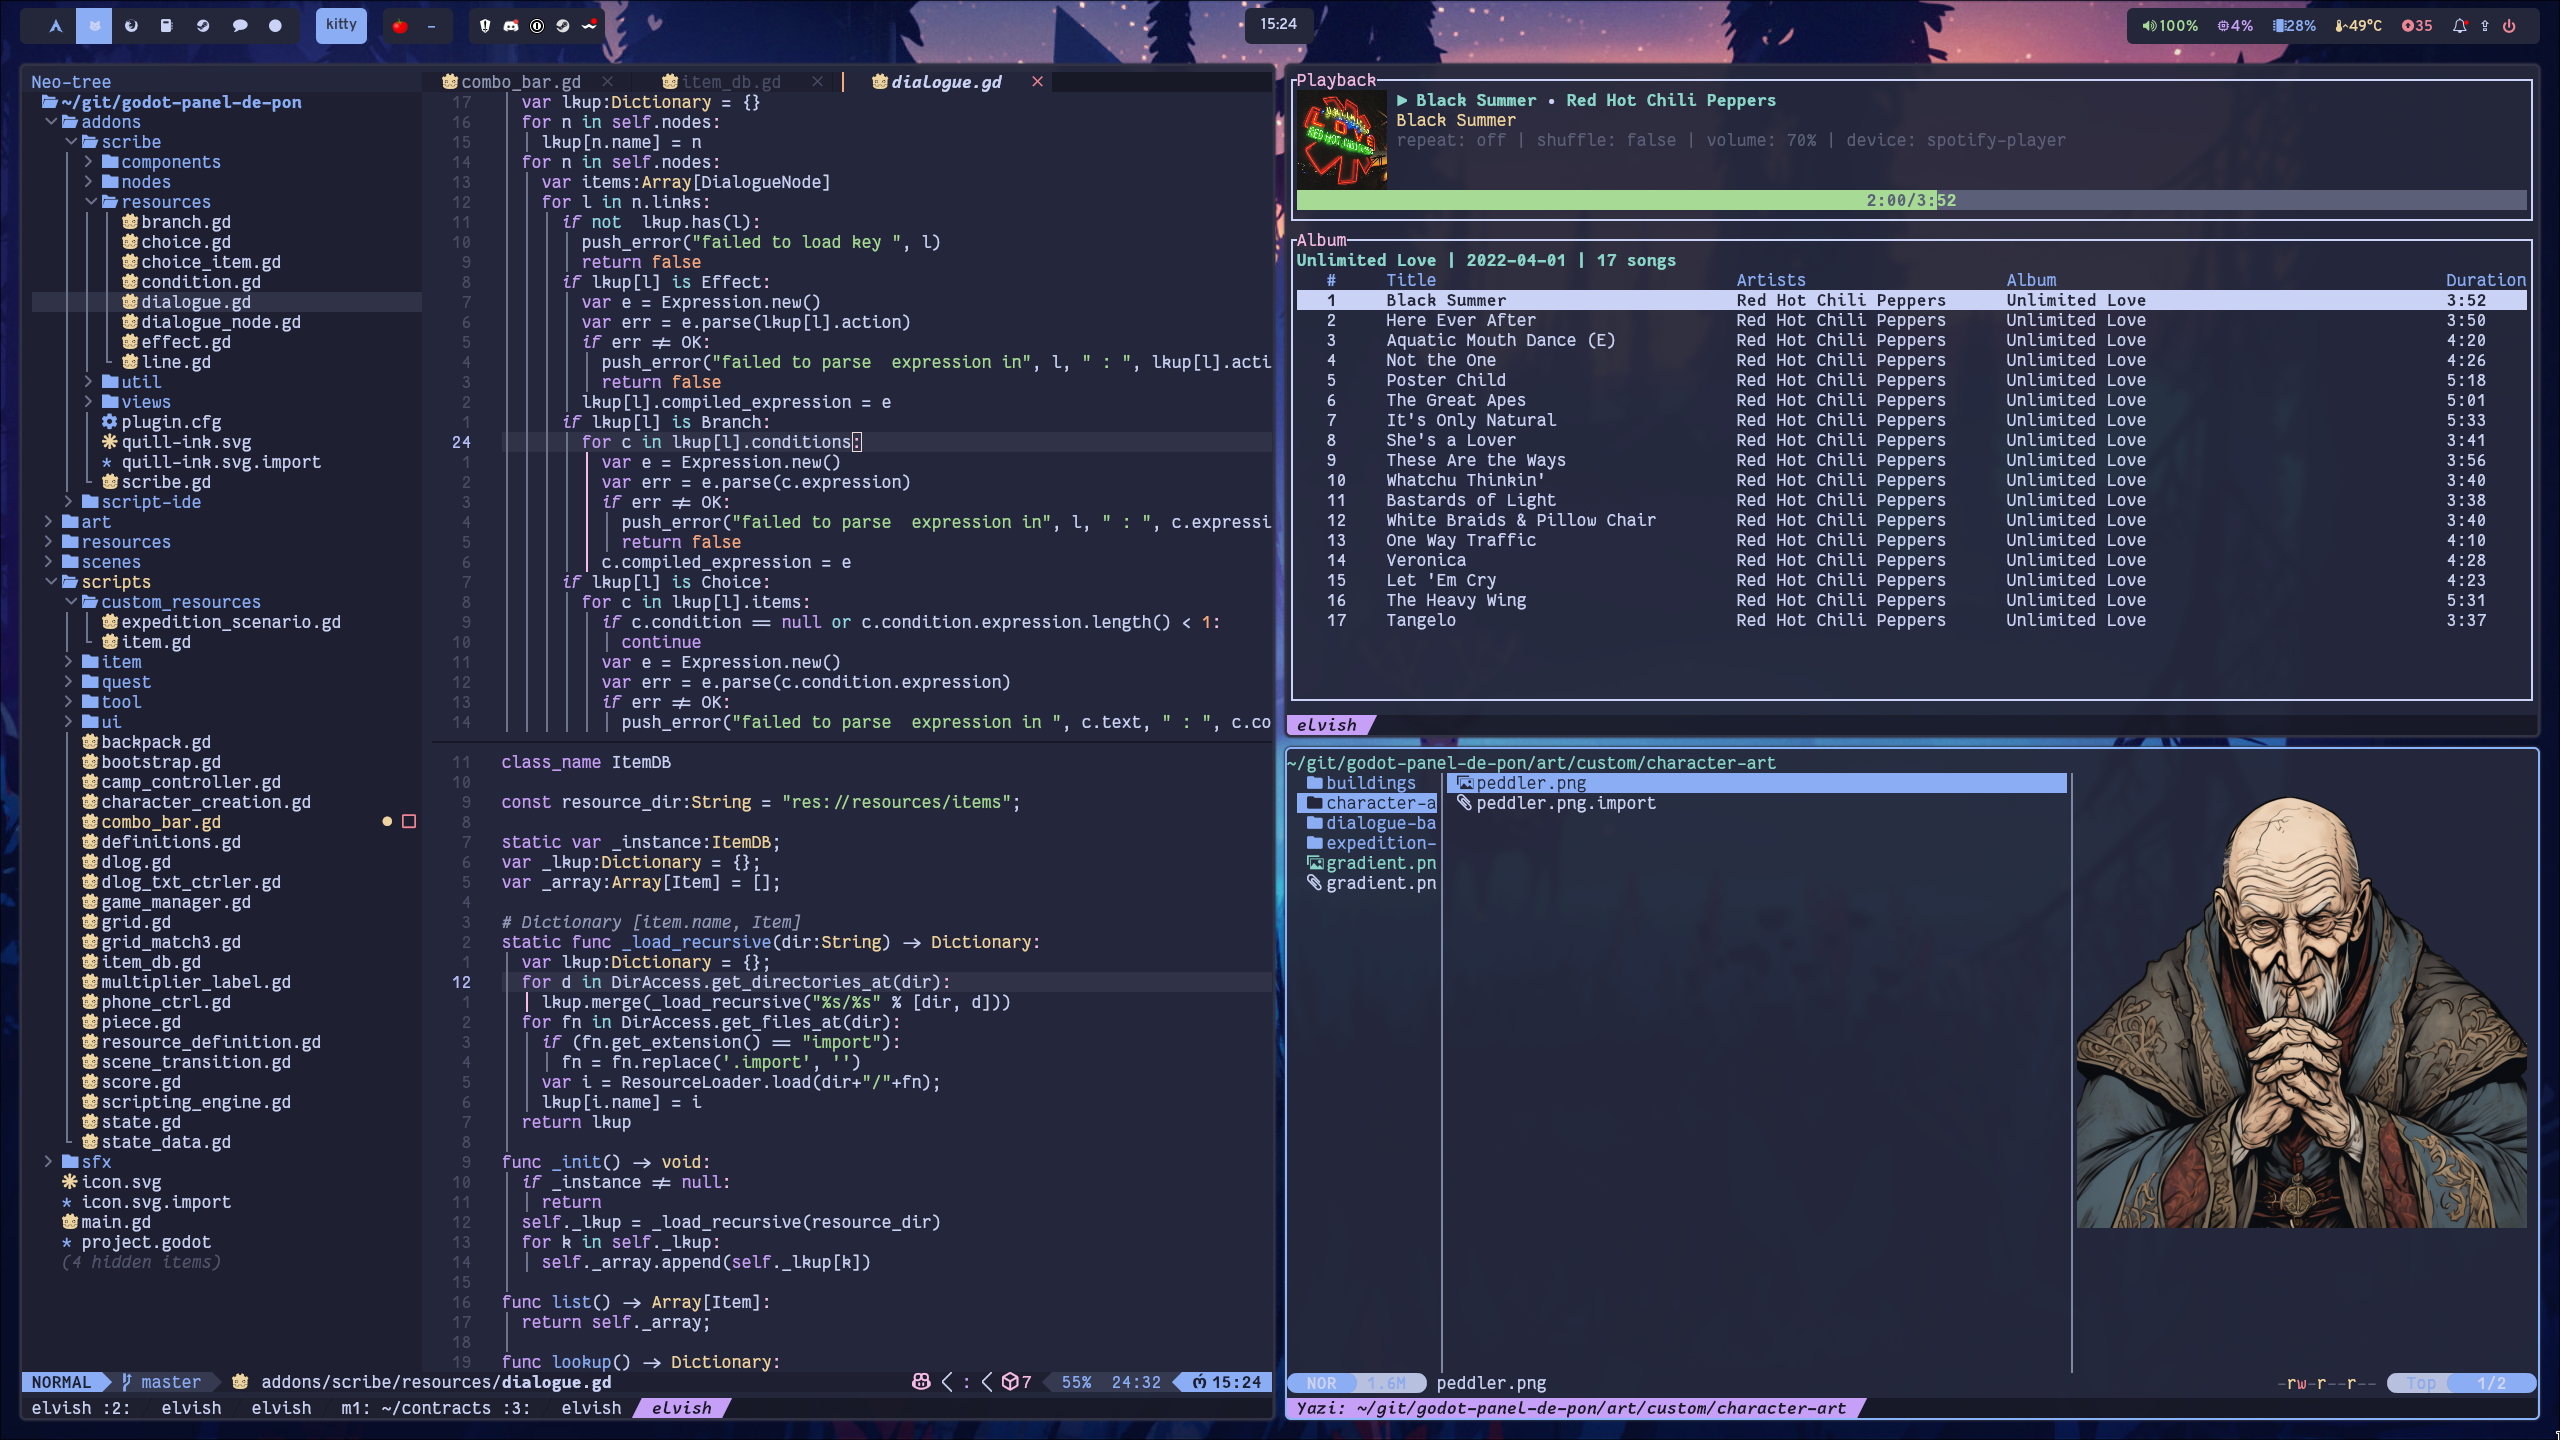Click the Steam tray icon
The width and height of the screenshot is (2560, 1440).
563,26
